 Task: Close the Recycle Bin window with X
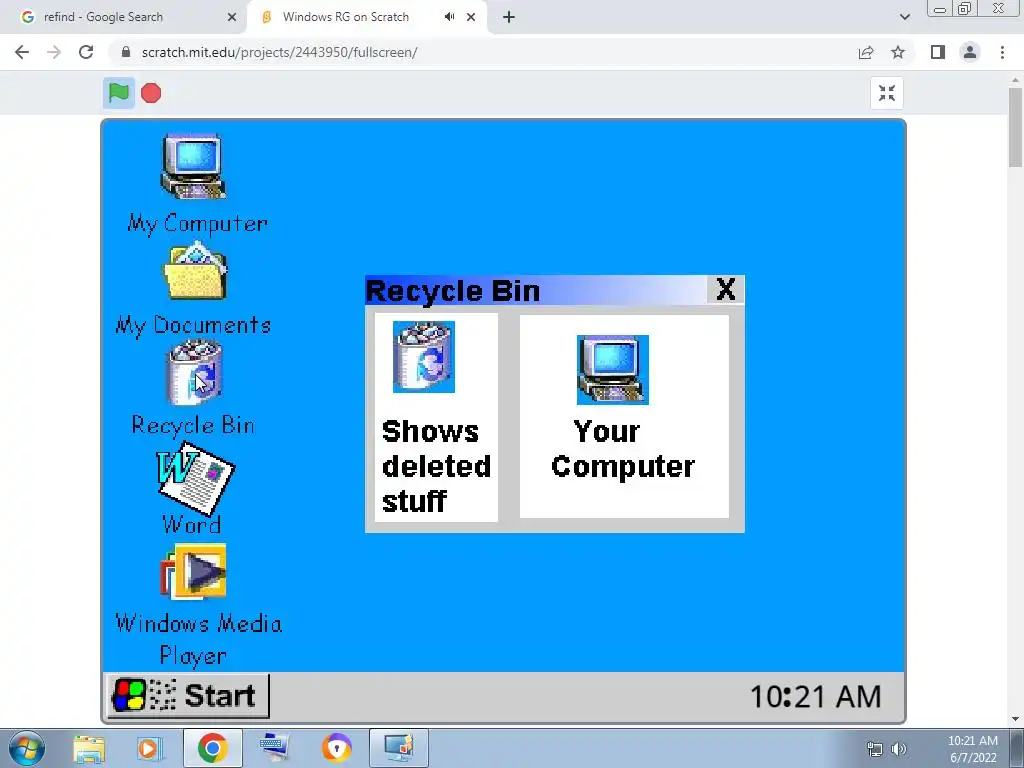(x=726, y=289)
